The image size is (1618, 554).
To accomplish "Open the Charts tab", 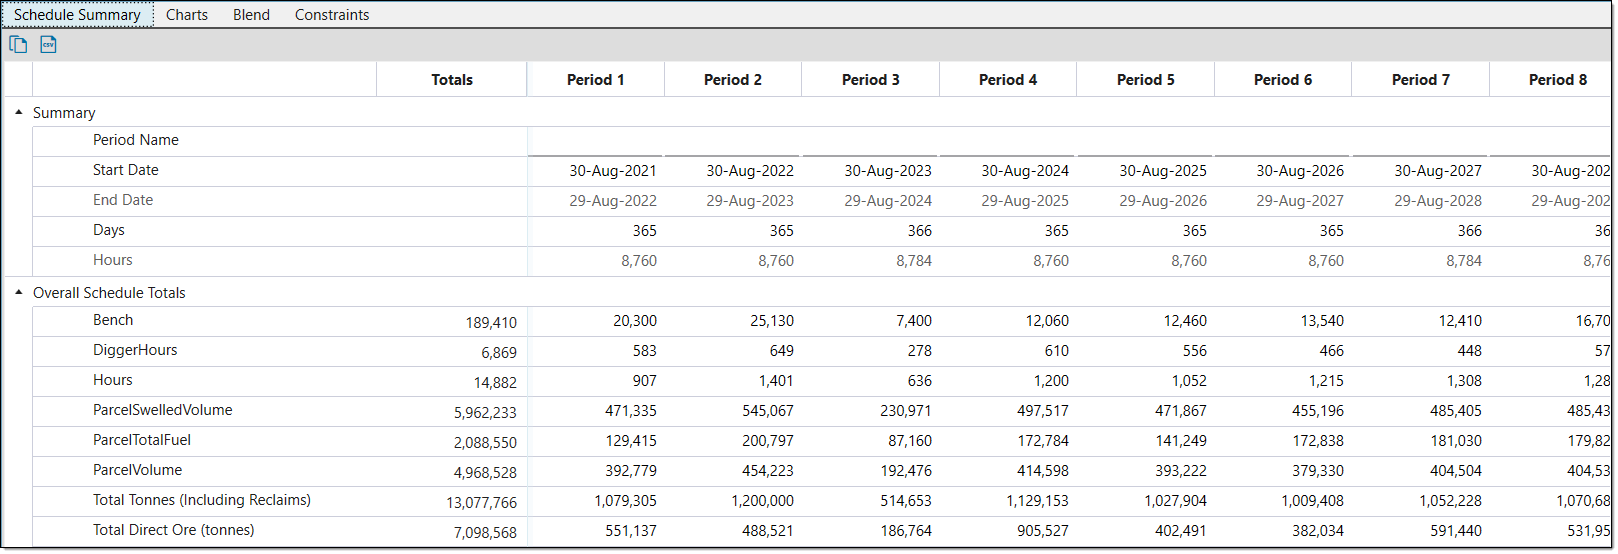I will point(187,15).
